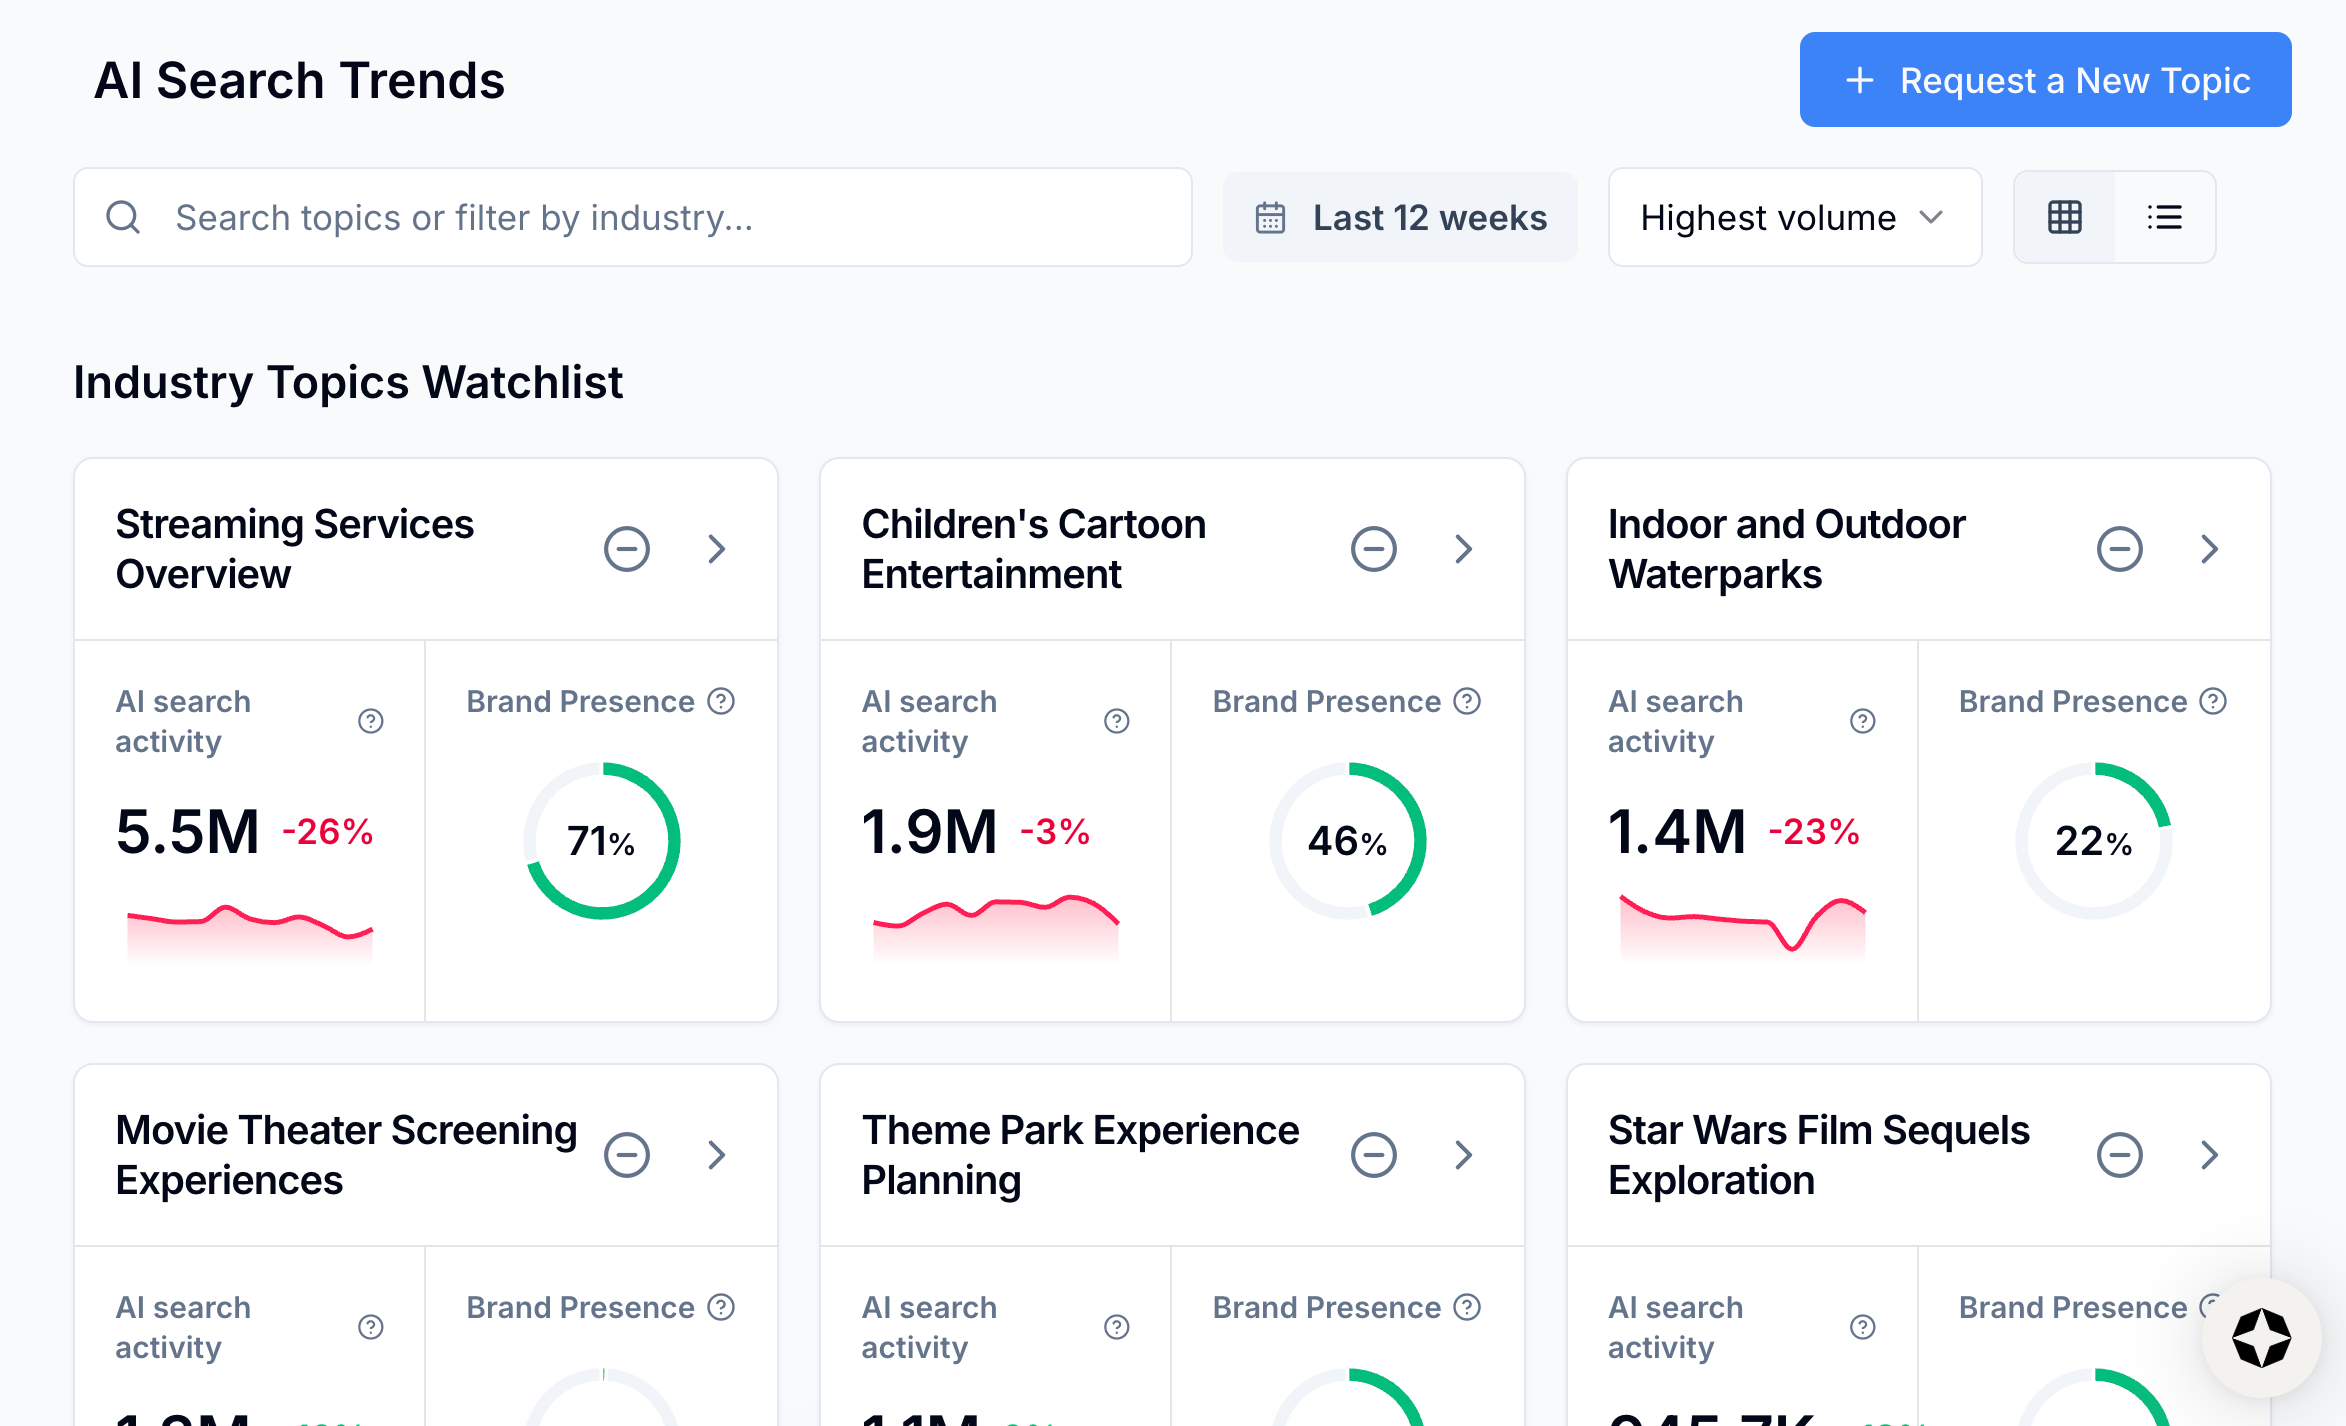Viewport: 2346px width, 1426px height.
Task: Click the 71% Brand Presence ring
Action: click(601, 841)
